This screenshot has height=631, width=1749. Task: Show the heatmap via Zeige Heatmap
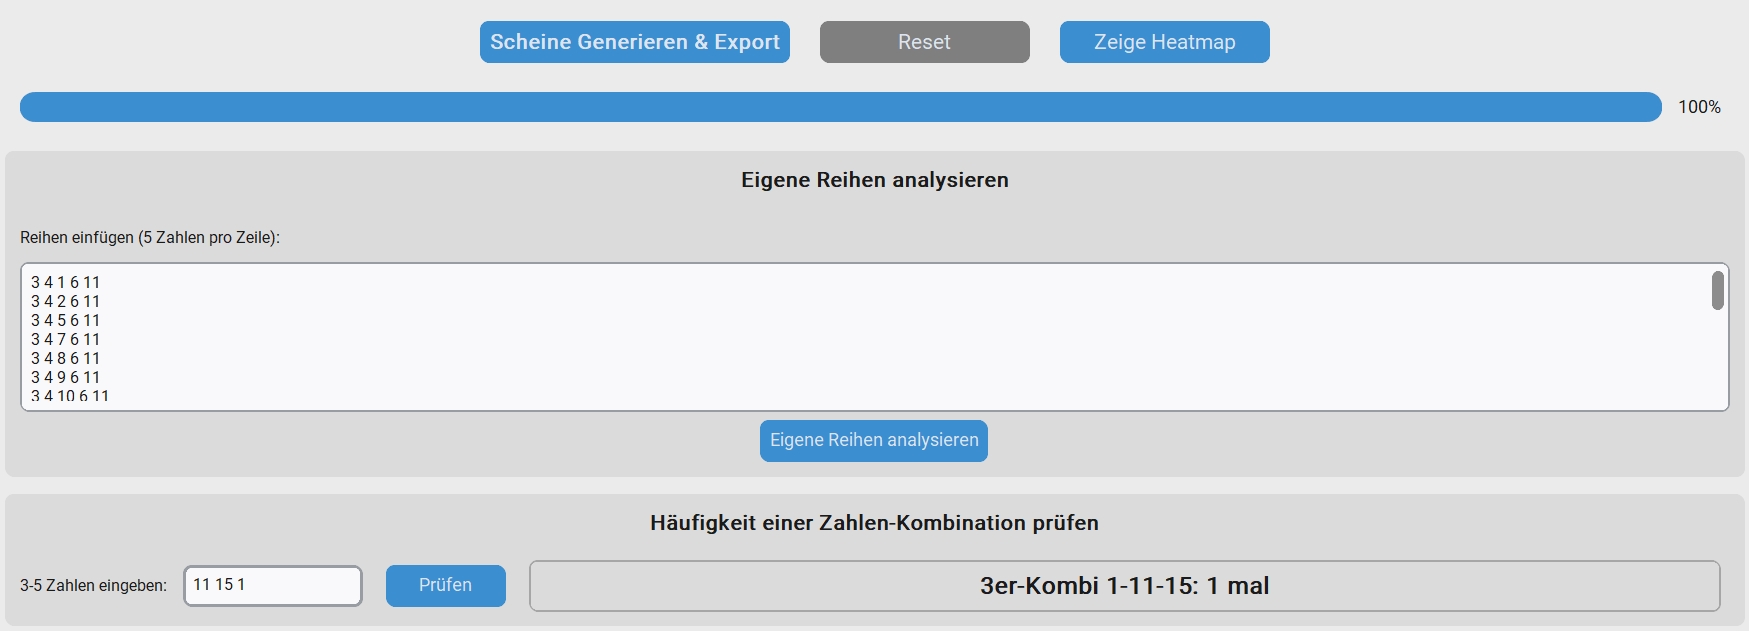pos(1164,42)
